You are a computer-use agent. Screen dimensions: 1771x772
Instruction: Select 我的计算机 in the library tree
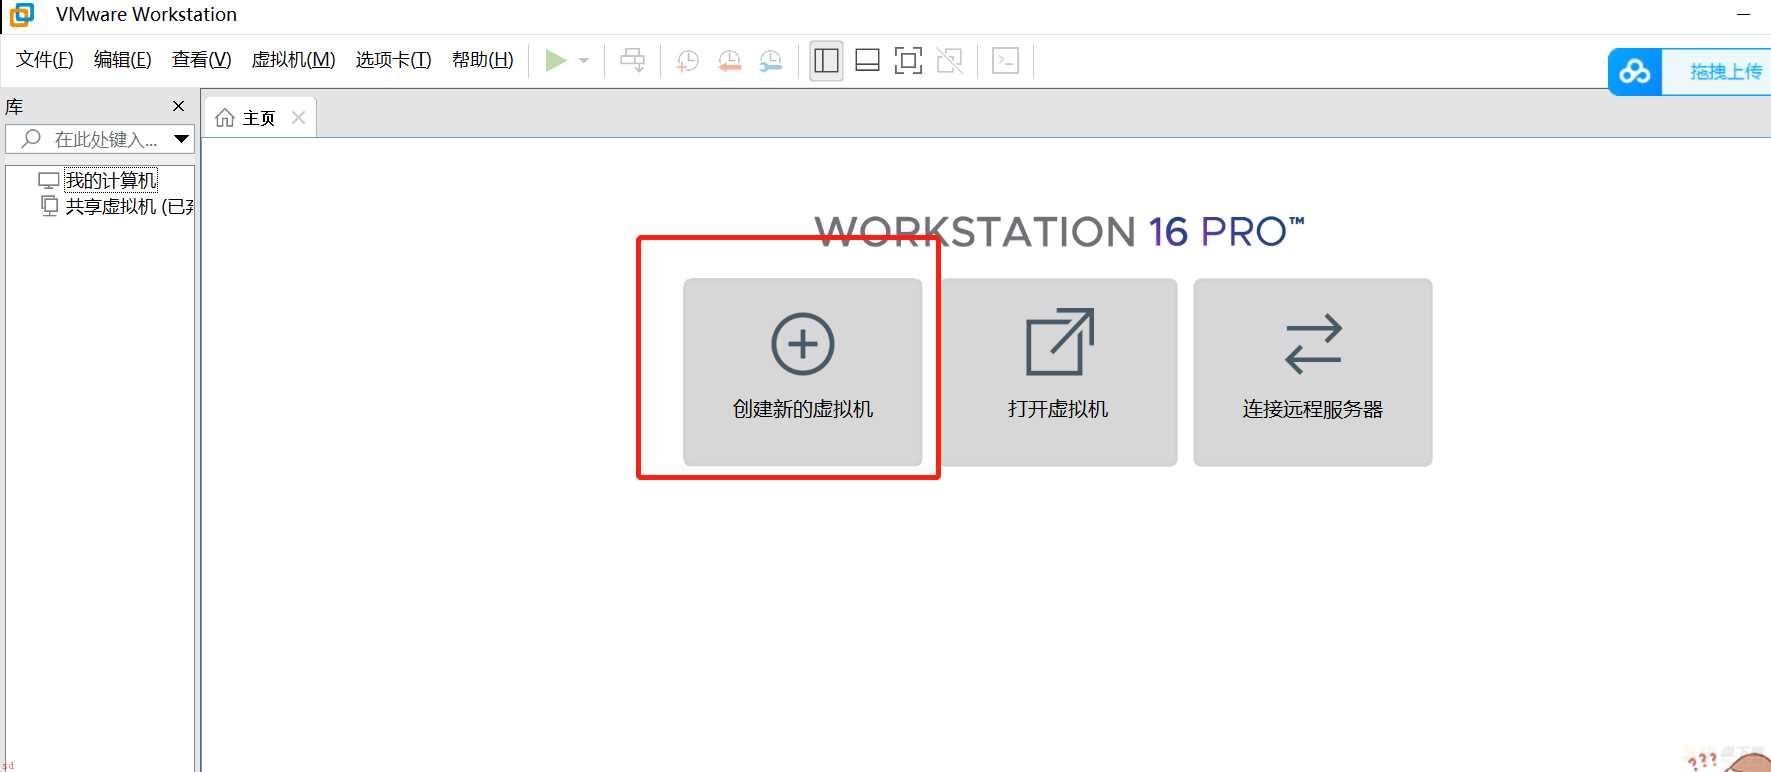(x=111, y=180)
